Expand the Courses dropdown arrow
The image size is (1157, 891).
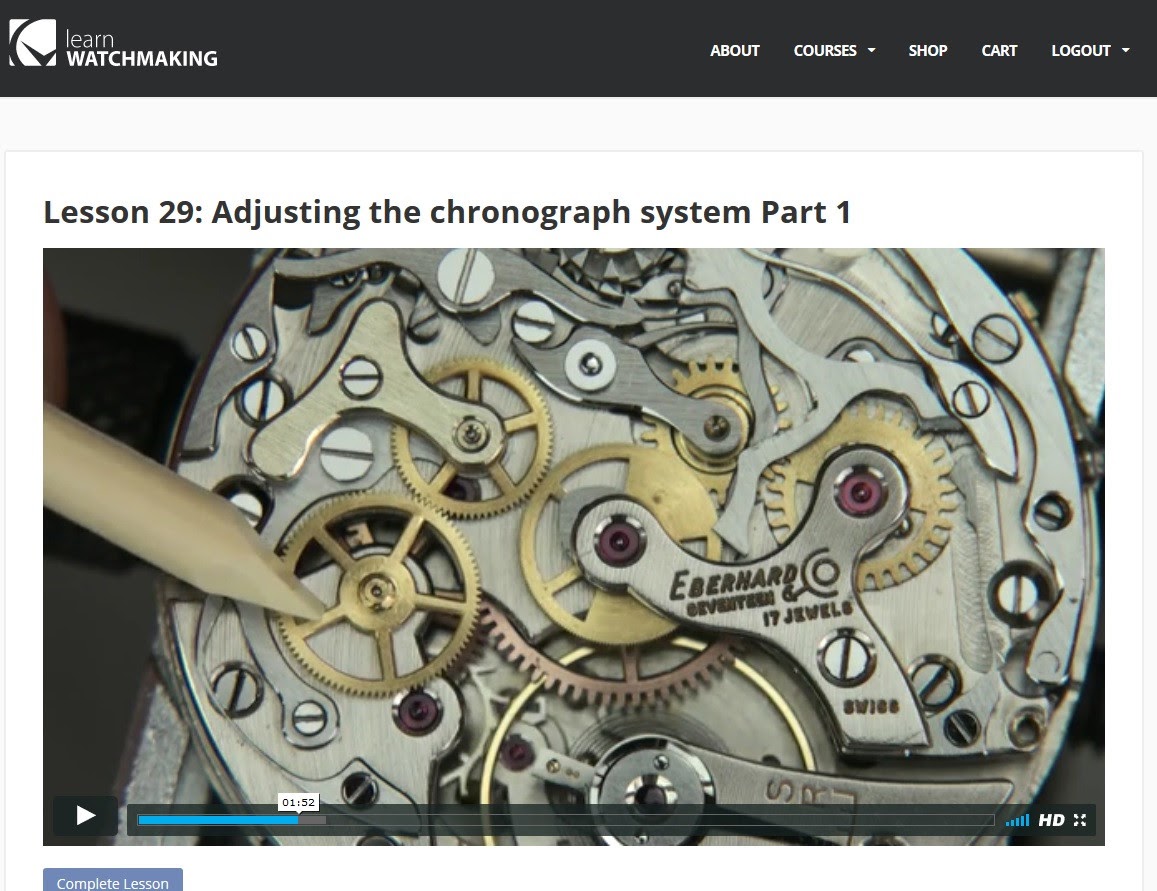(x=870, y=50)
